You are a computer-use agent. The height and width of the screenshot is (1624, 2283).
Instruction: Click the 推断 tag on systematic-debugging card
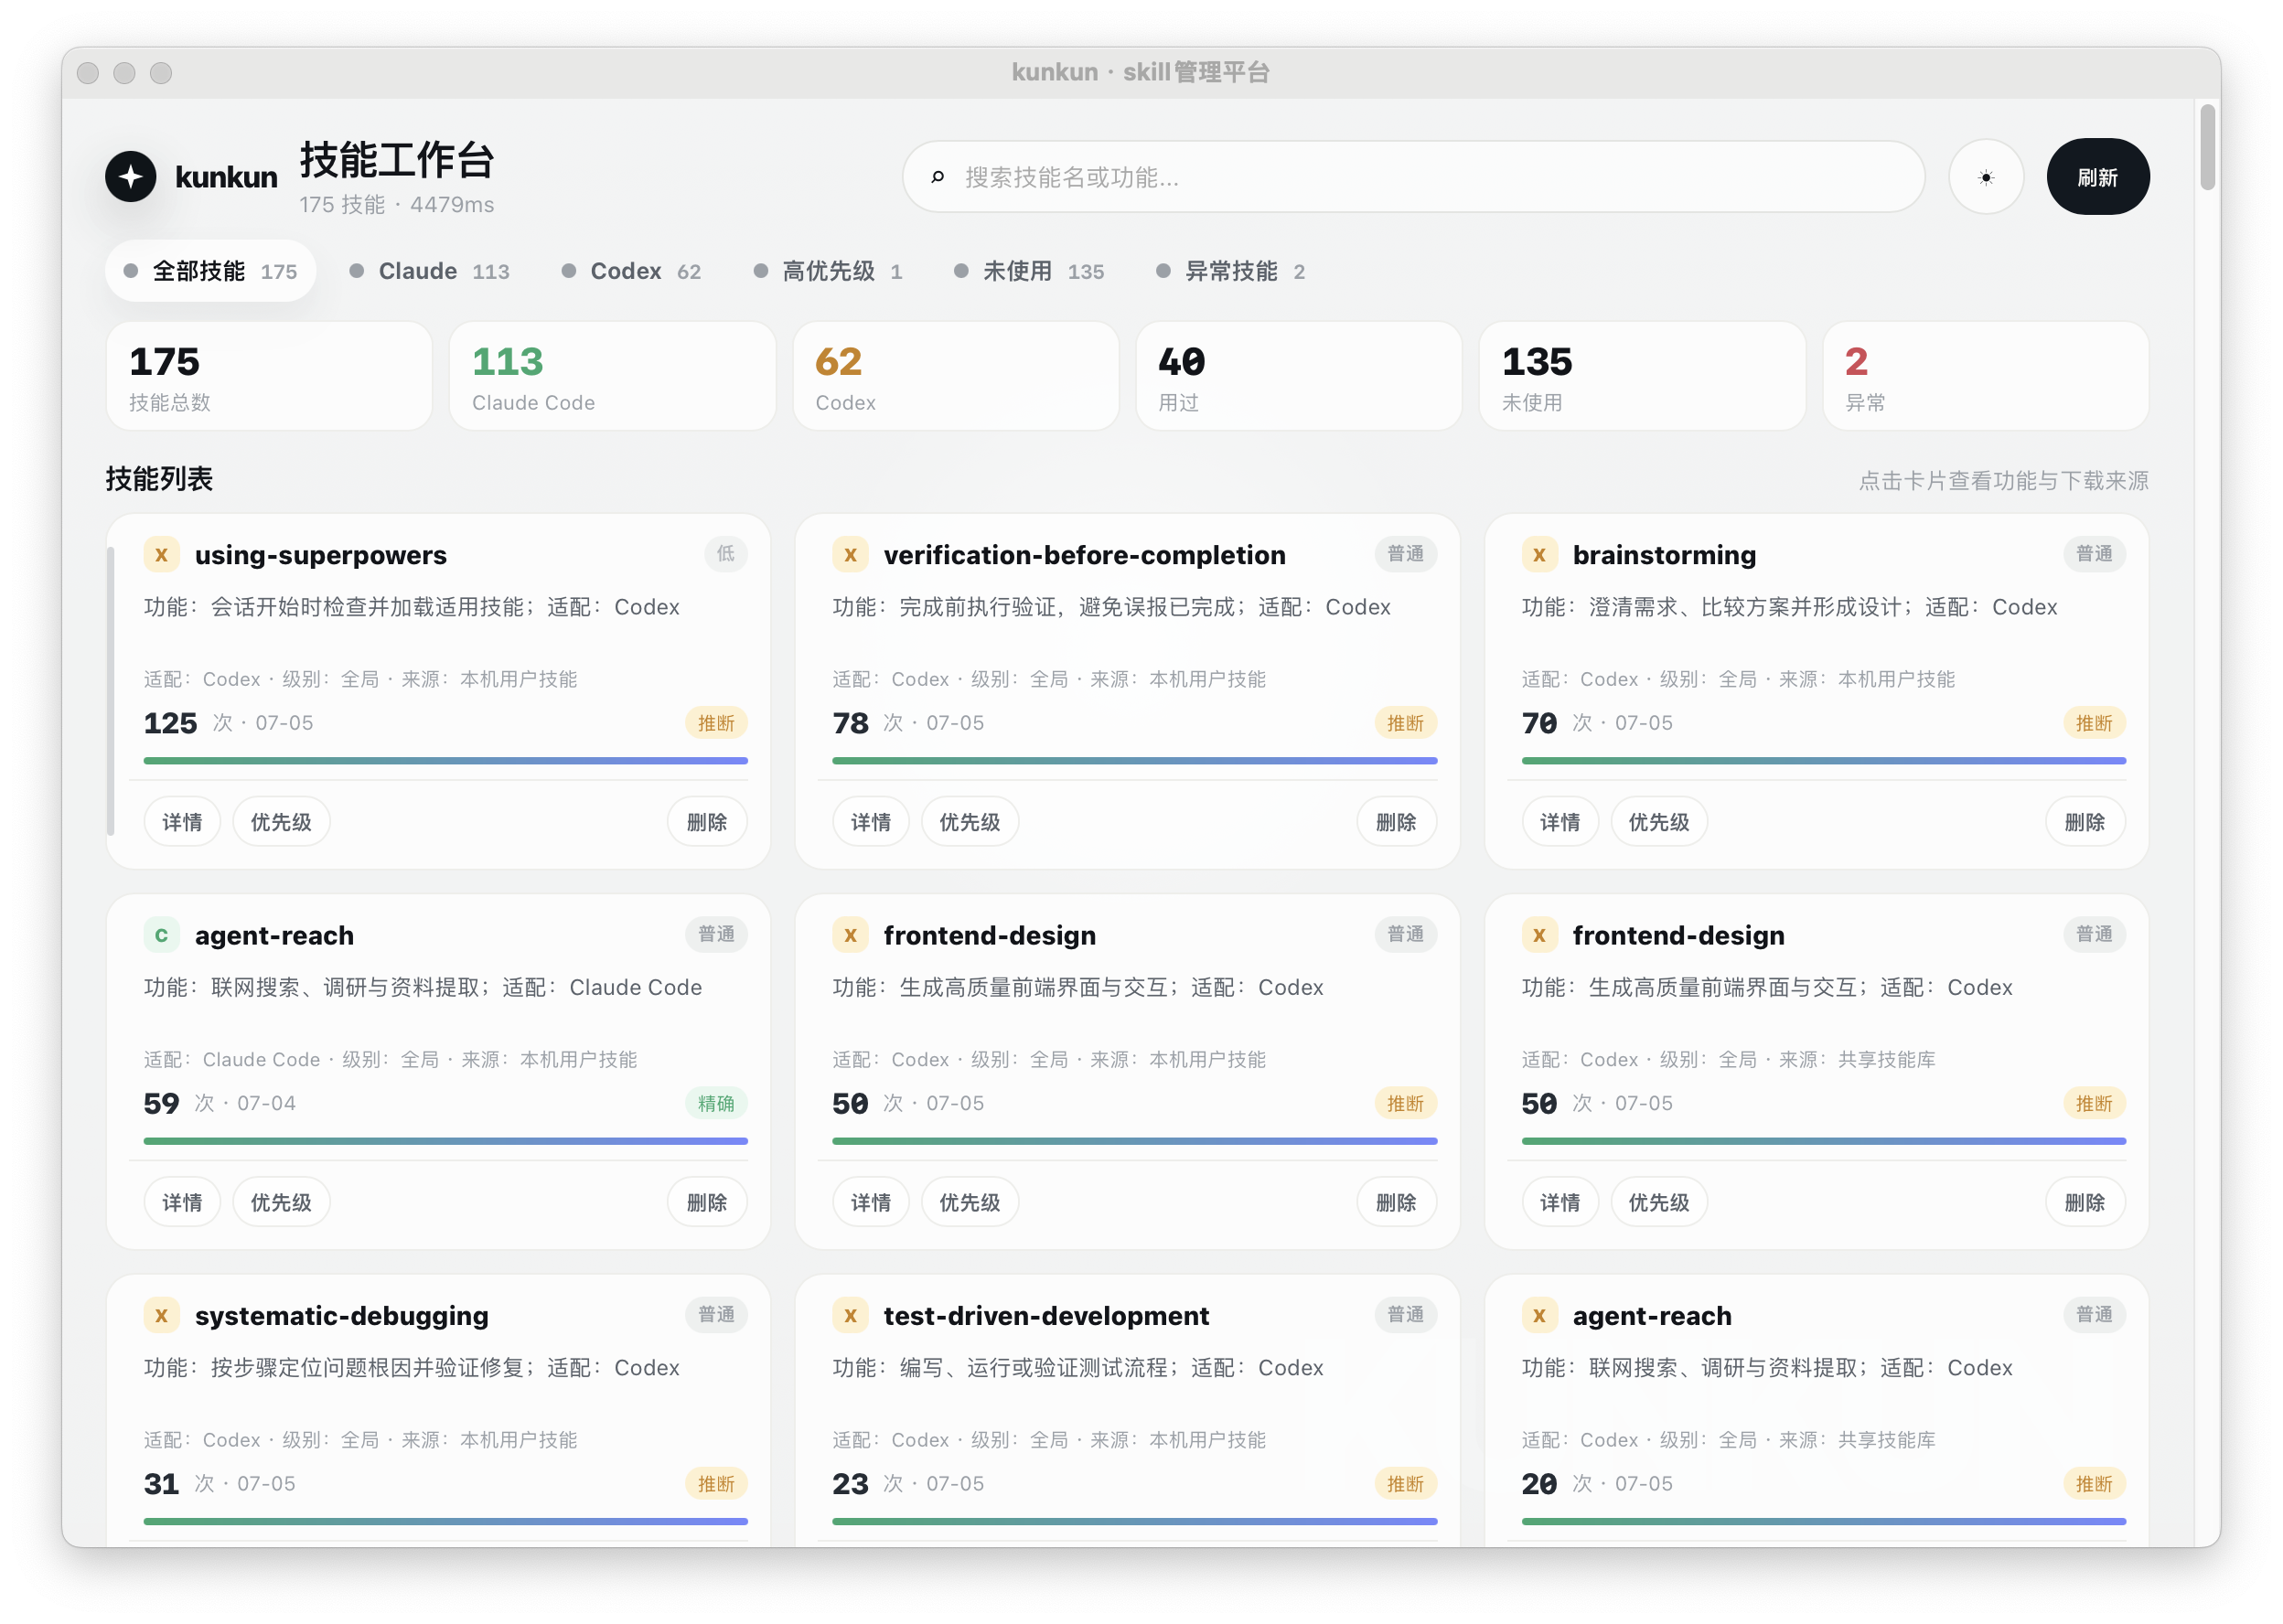tap(716, 1483)
